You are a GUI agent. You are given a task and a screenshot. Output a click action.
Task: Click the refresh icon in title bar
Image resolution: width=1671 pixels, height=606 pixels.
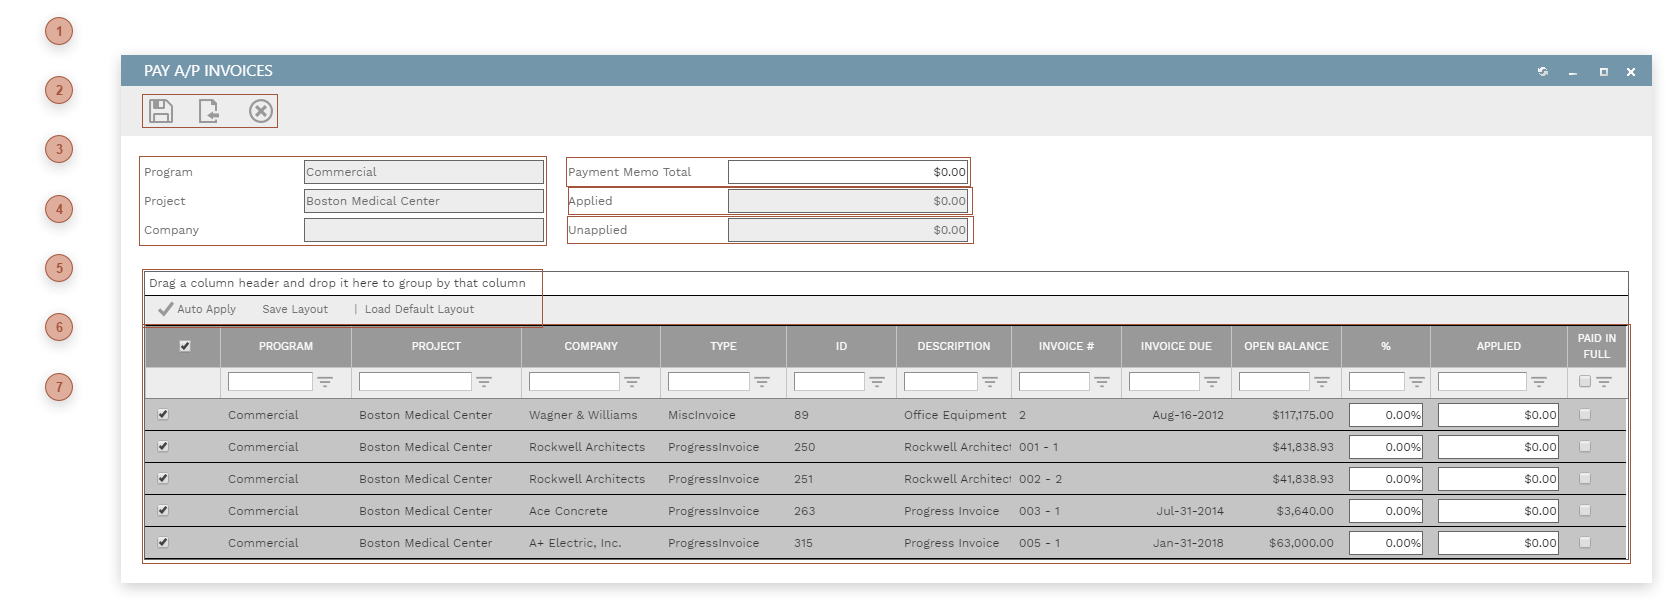click(1543, 71)
